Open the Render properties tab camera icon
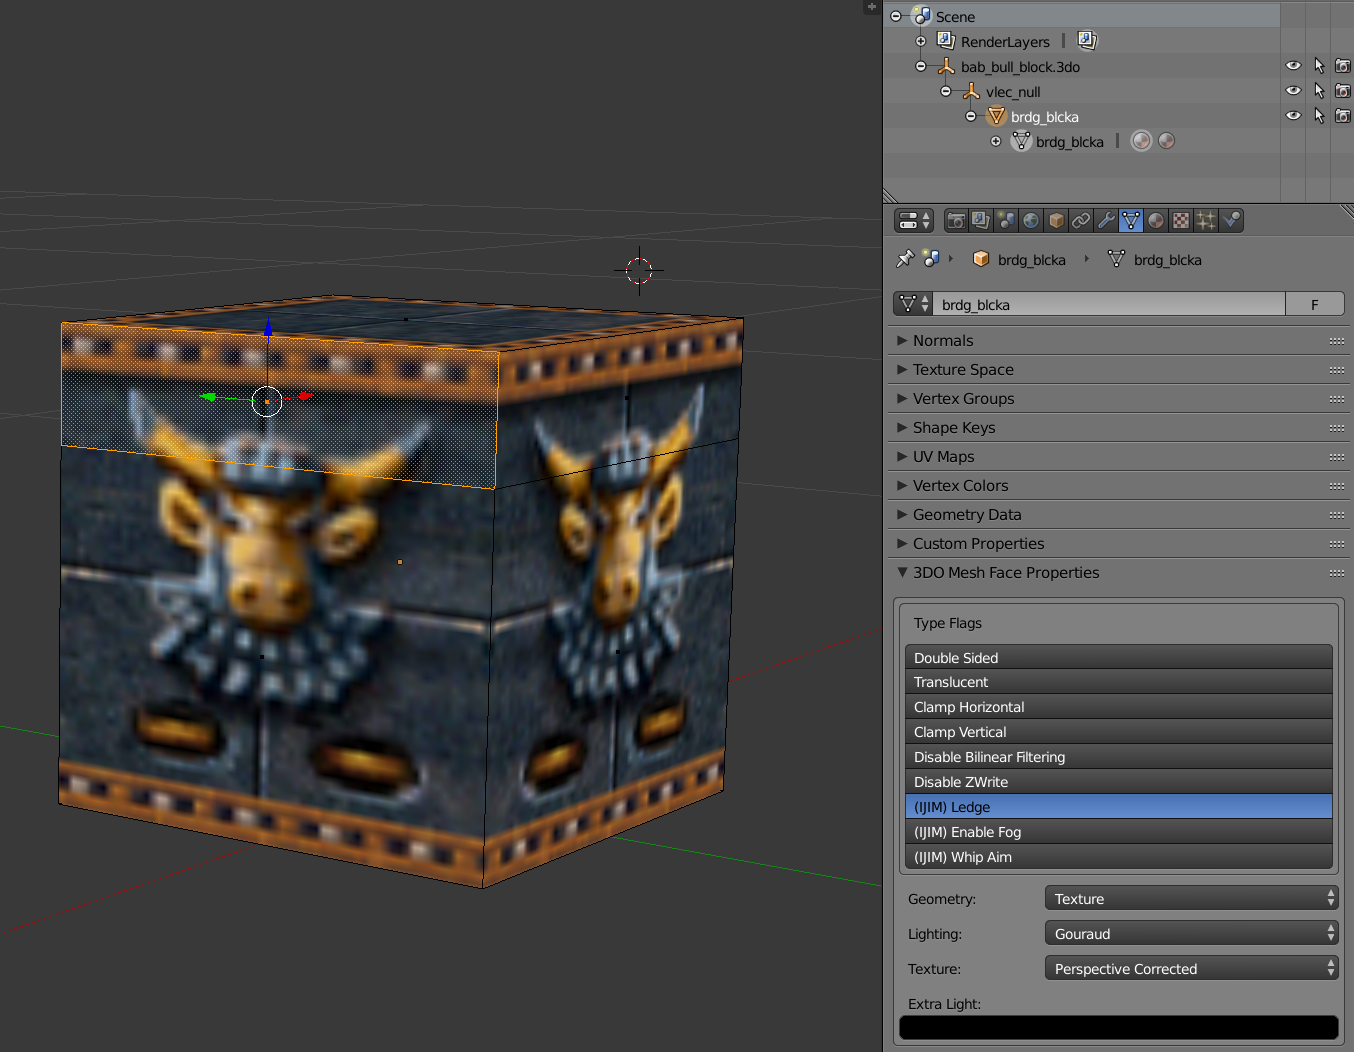1354x1052 pixels. tap(956, 220)
